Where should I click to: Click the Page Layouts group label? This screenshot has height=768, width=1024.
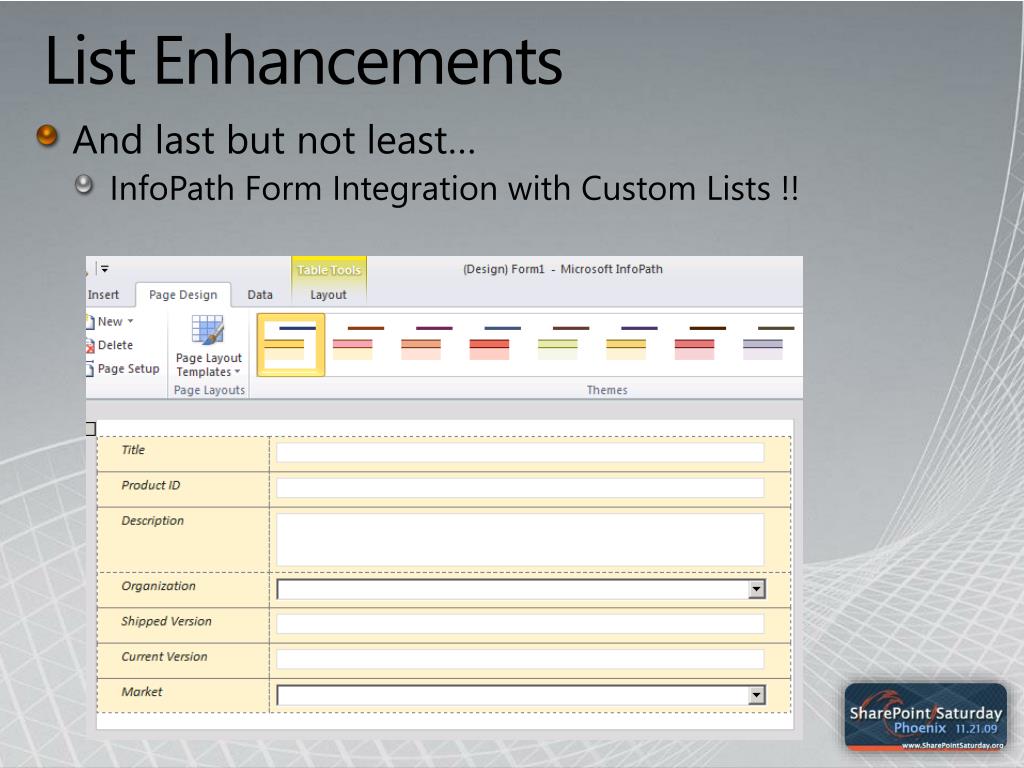[x=209, y=391]
